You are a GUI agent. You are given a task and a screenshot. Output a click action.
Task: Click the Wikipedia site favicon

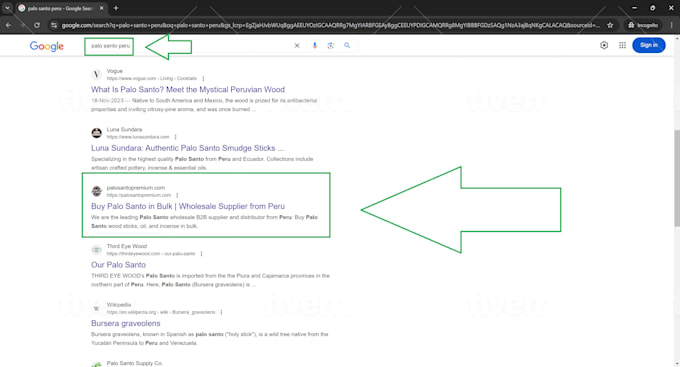click(96, 308)
